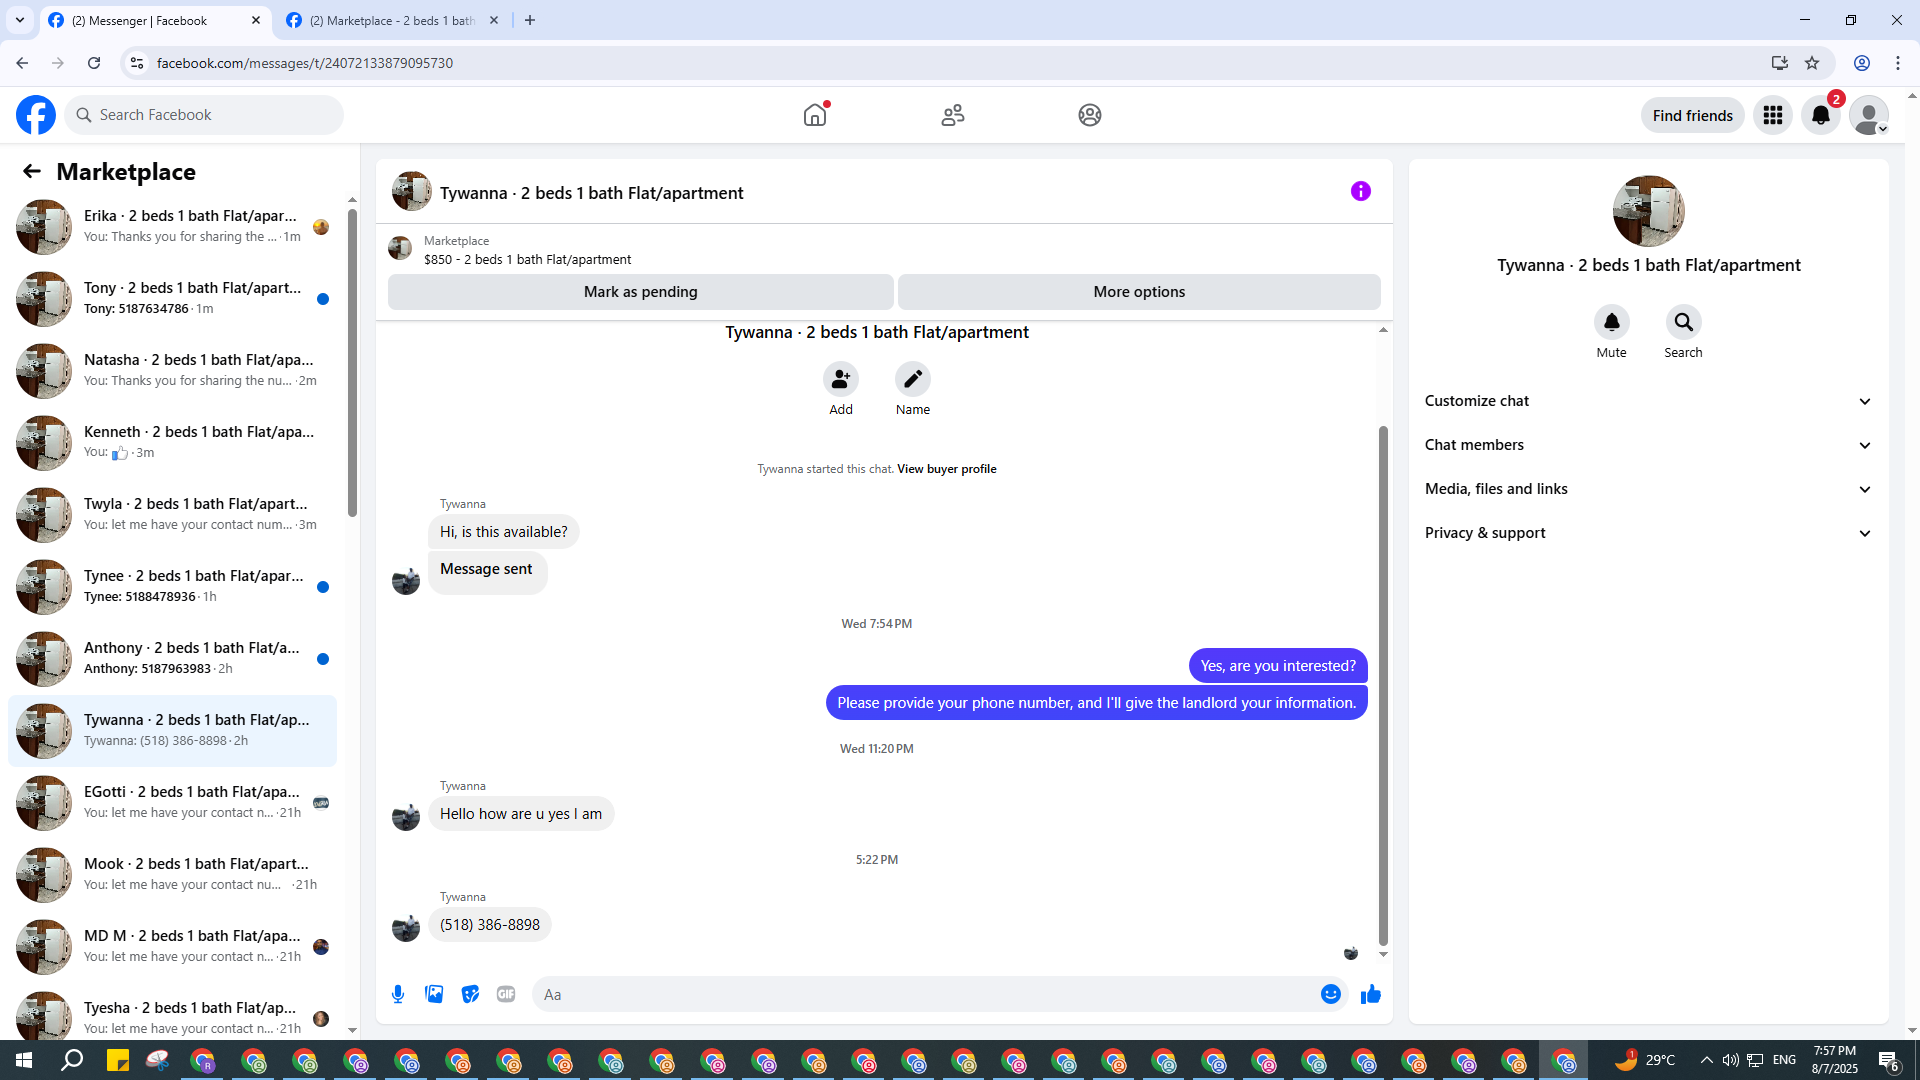Open the $850 Marketplace listing link
The width and height of the screenshot is (1920, 1080).
tap(527, 259)
